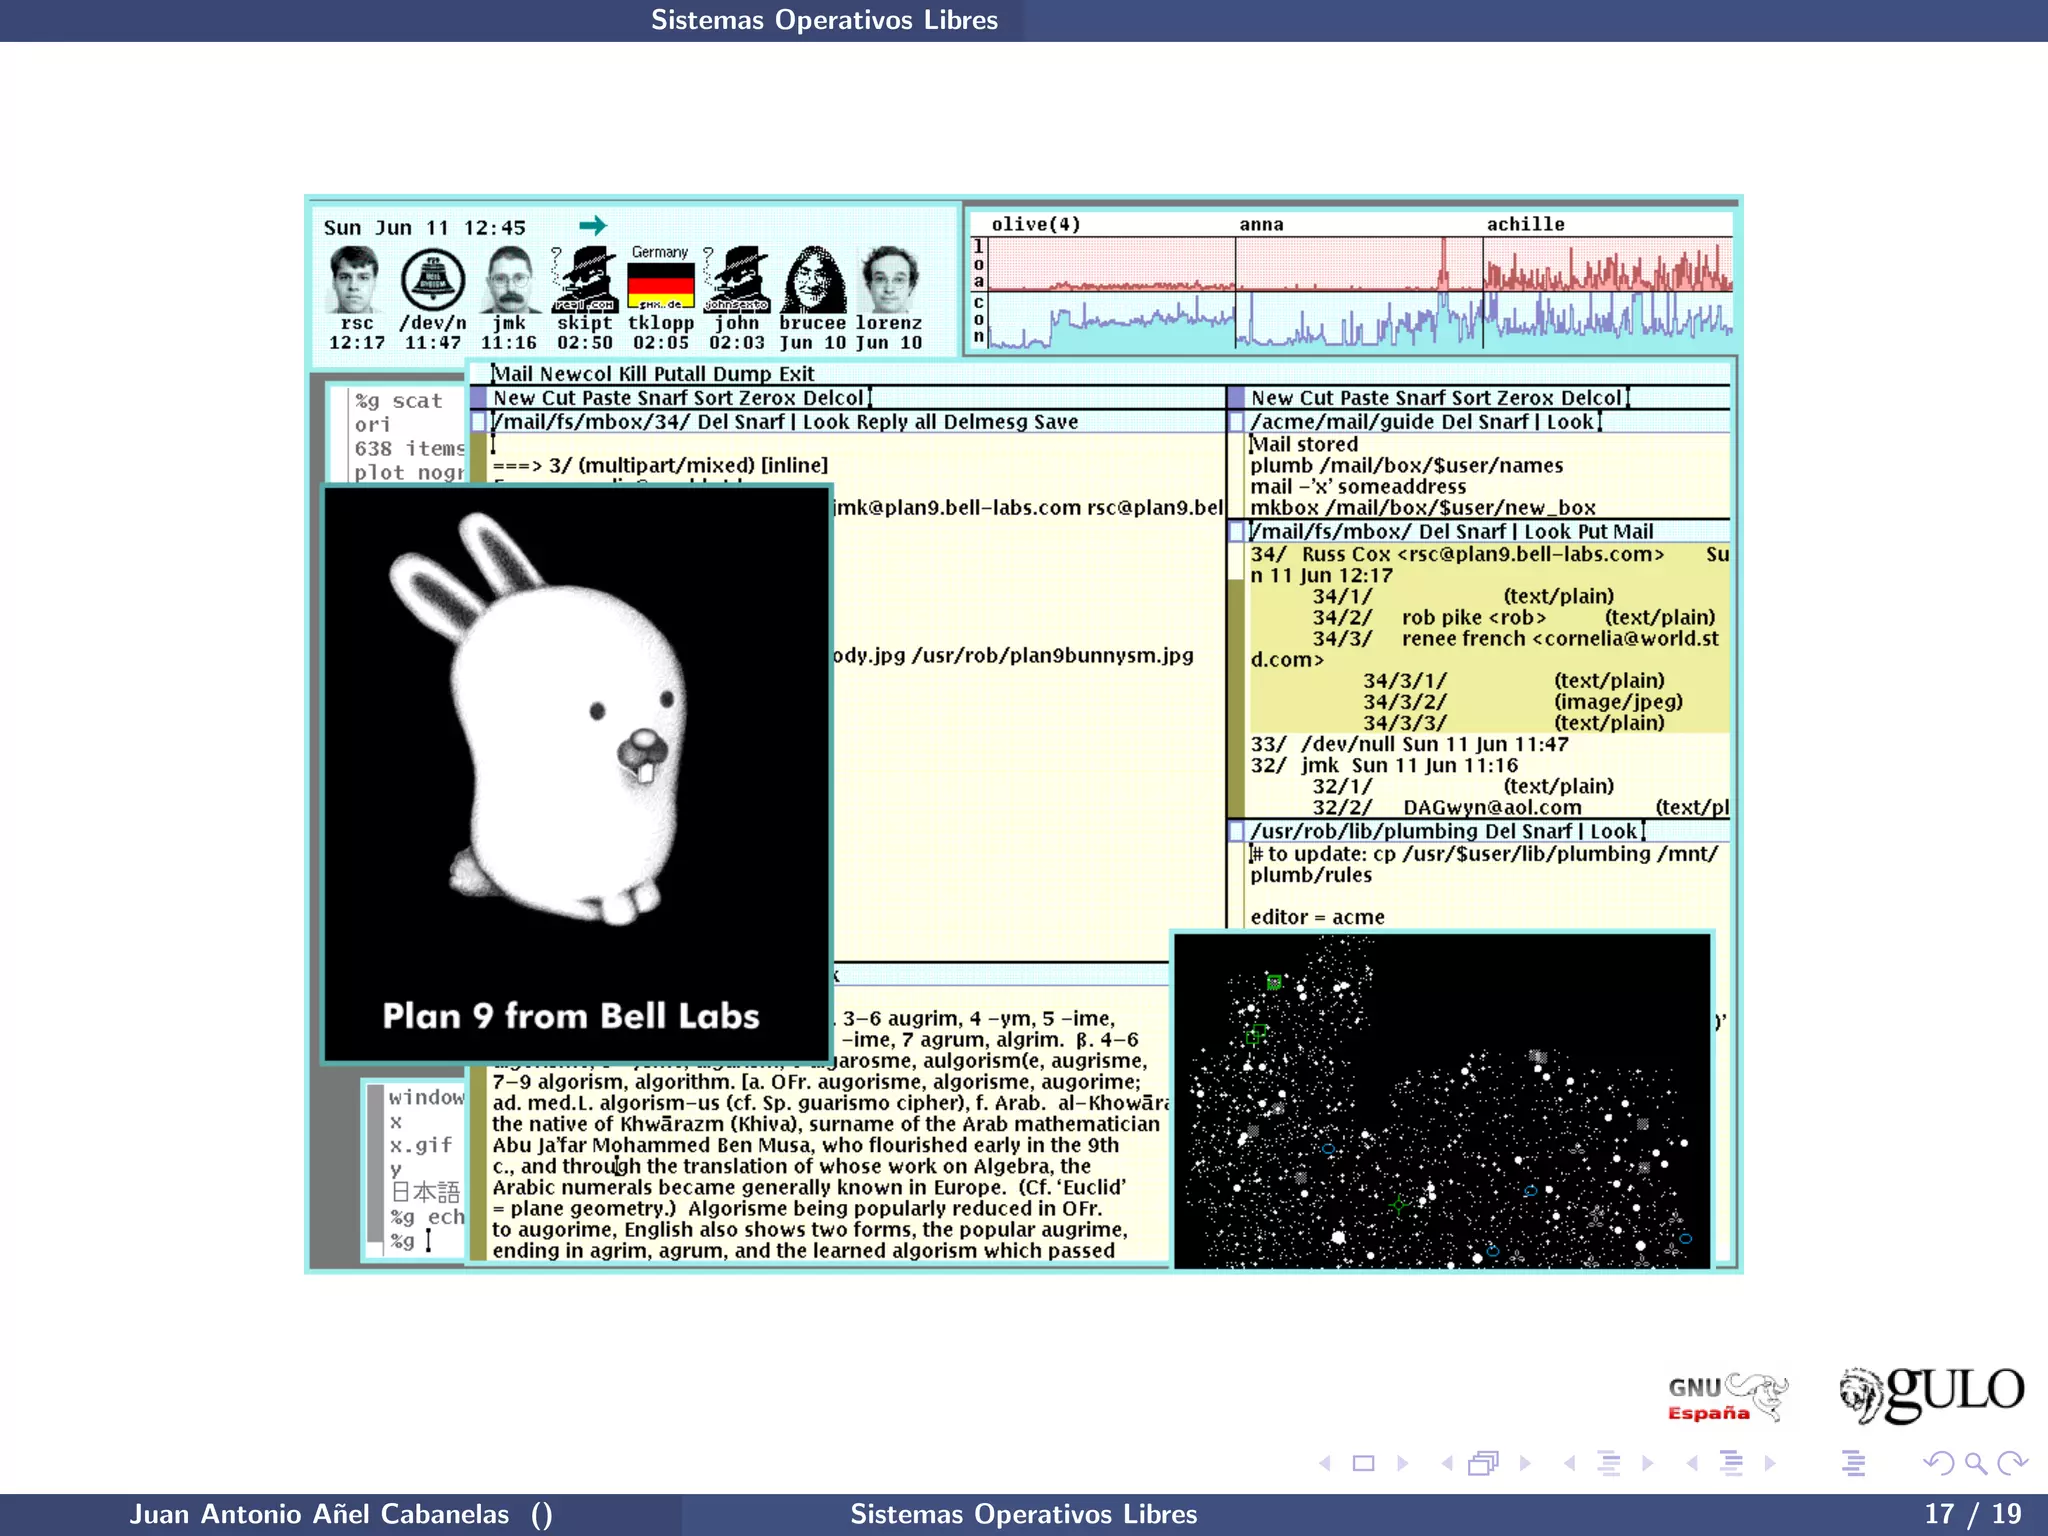
Task: Click layout box of /usr/rob/lib/plumbing window
Action: [x=1236, y=831]
